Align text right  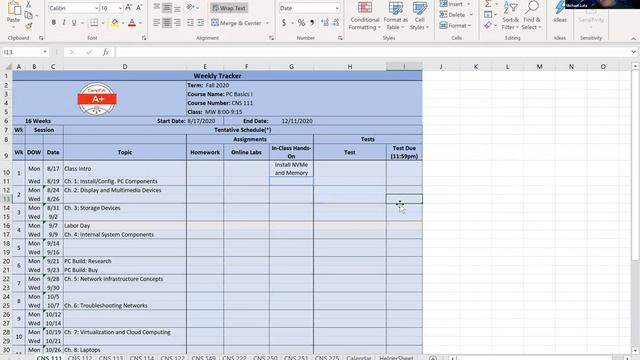tap(177, 23)
